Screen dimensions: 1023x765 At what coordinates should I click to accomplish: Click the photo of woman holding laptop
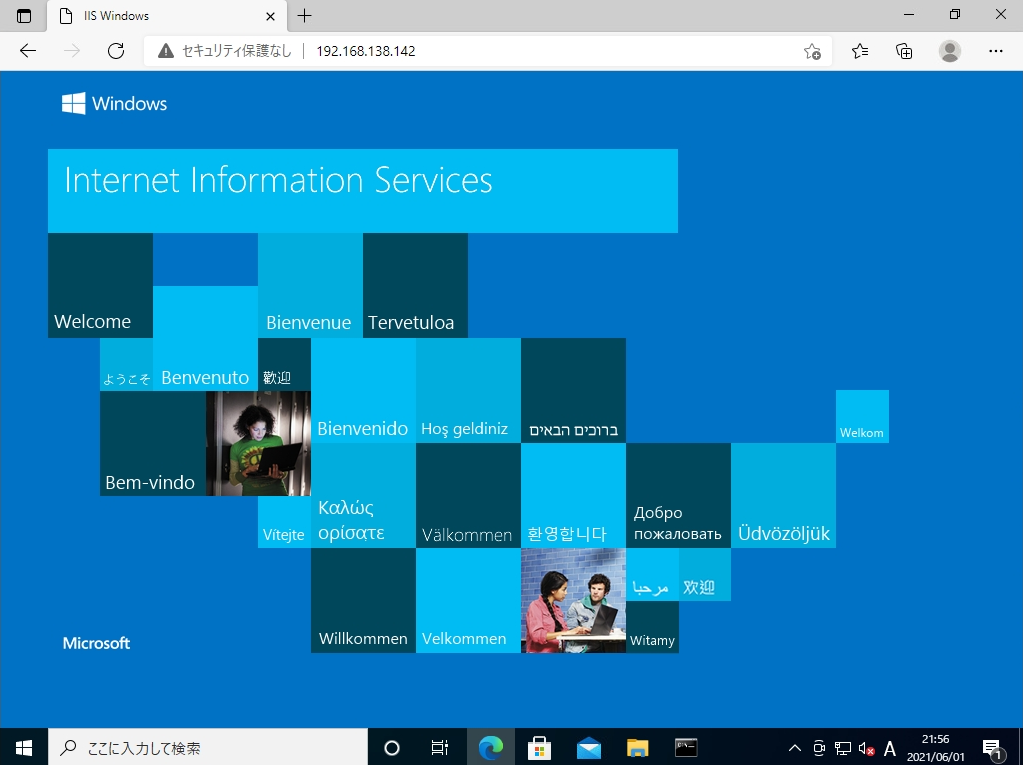[258, 443]
